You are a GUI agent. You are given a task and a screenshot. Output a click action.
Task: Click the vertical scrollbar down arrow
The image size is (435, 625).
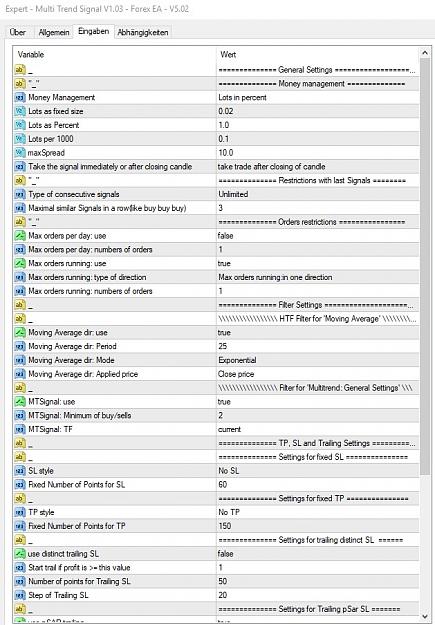coord(425,615)
